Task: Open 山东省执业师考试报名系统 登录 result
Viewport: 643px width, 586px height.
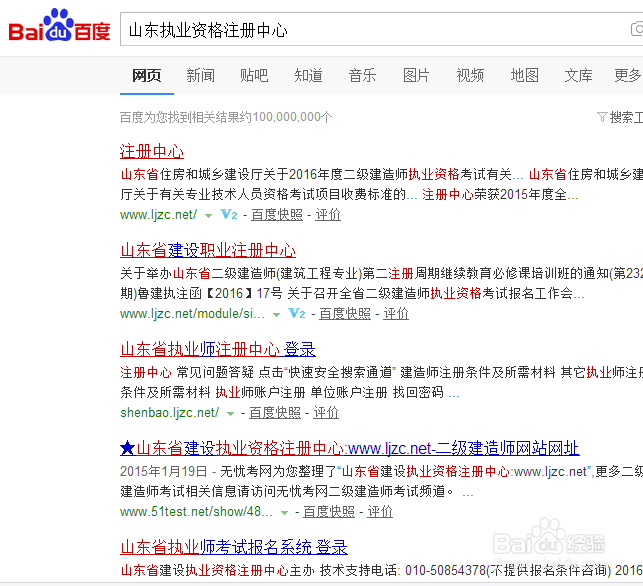Action: point(234,547)
